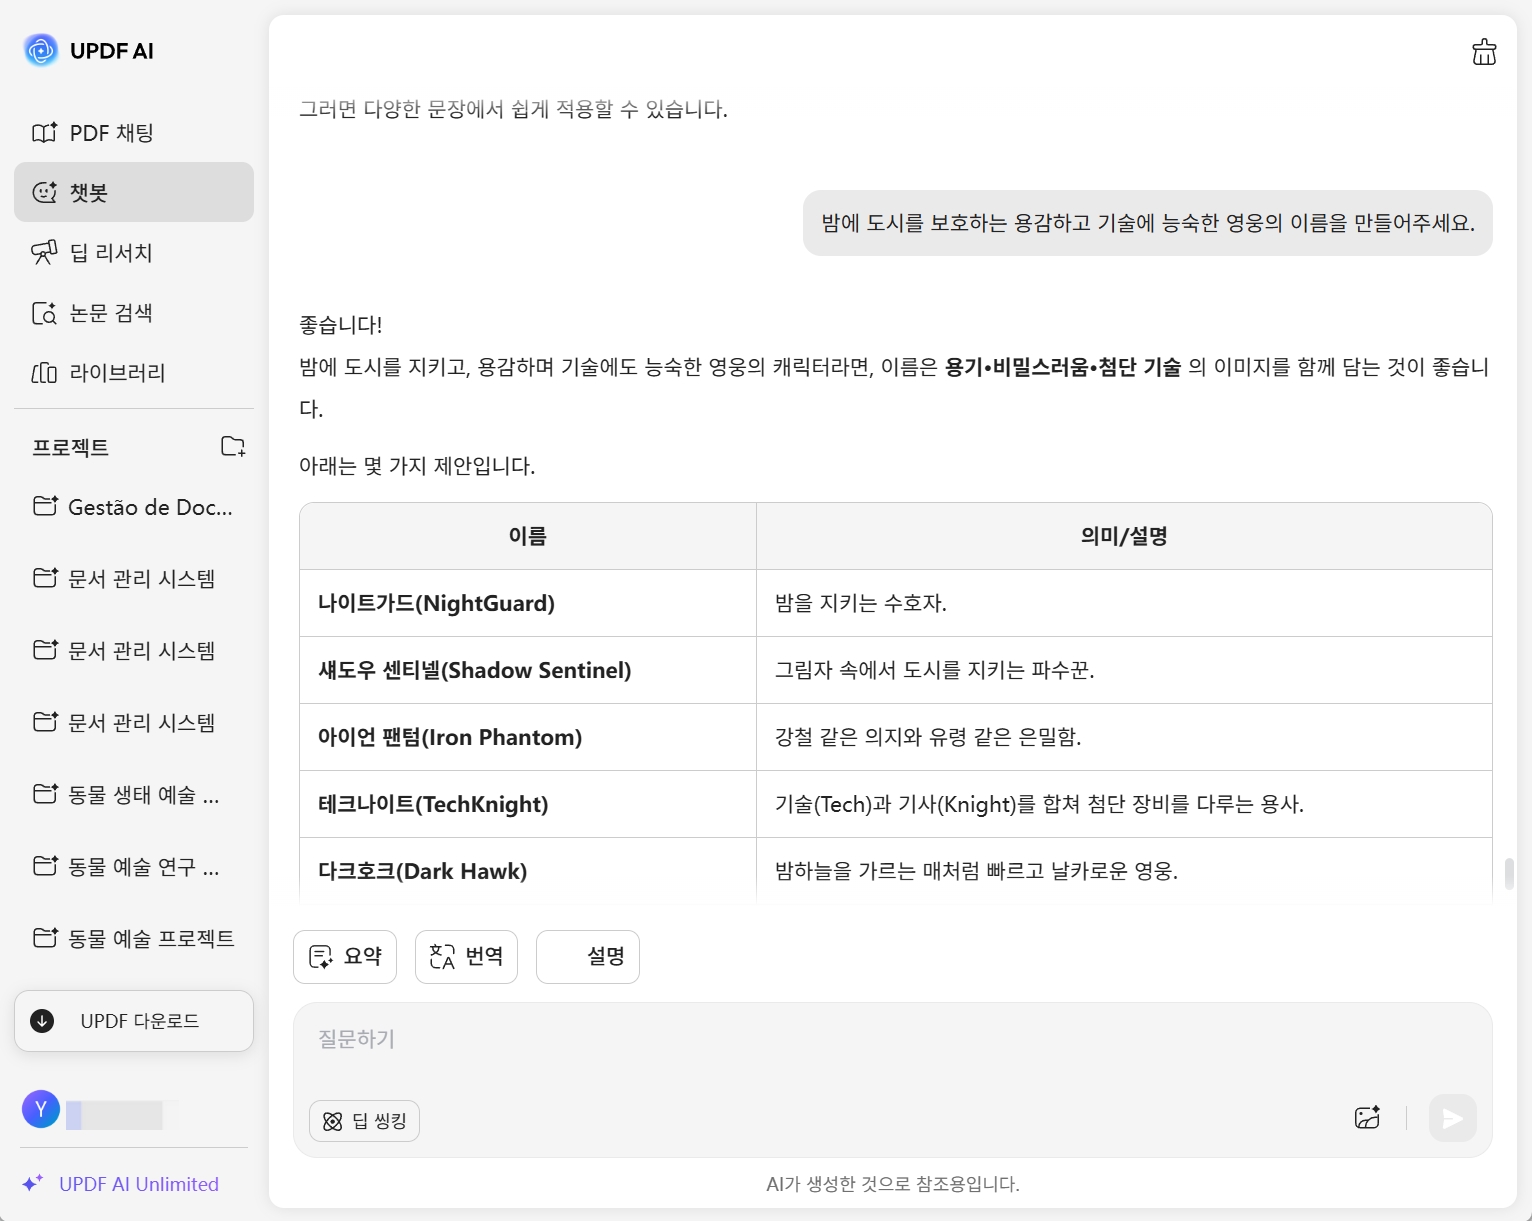Click the 번역 quick action button
The height and width of the screenshot is (1221, 1532).
[x=466, y=957]
